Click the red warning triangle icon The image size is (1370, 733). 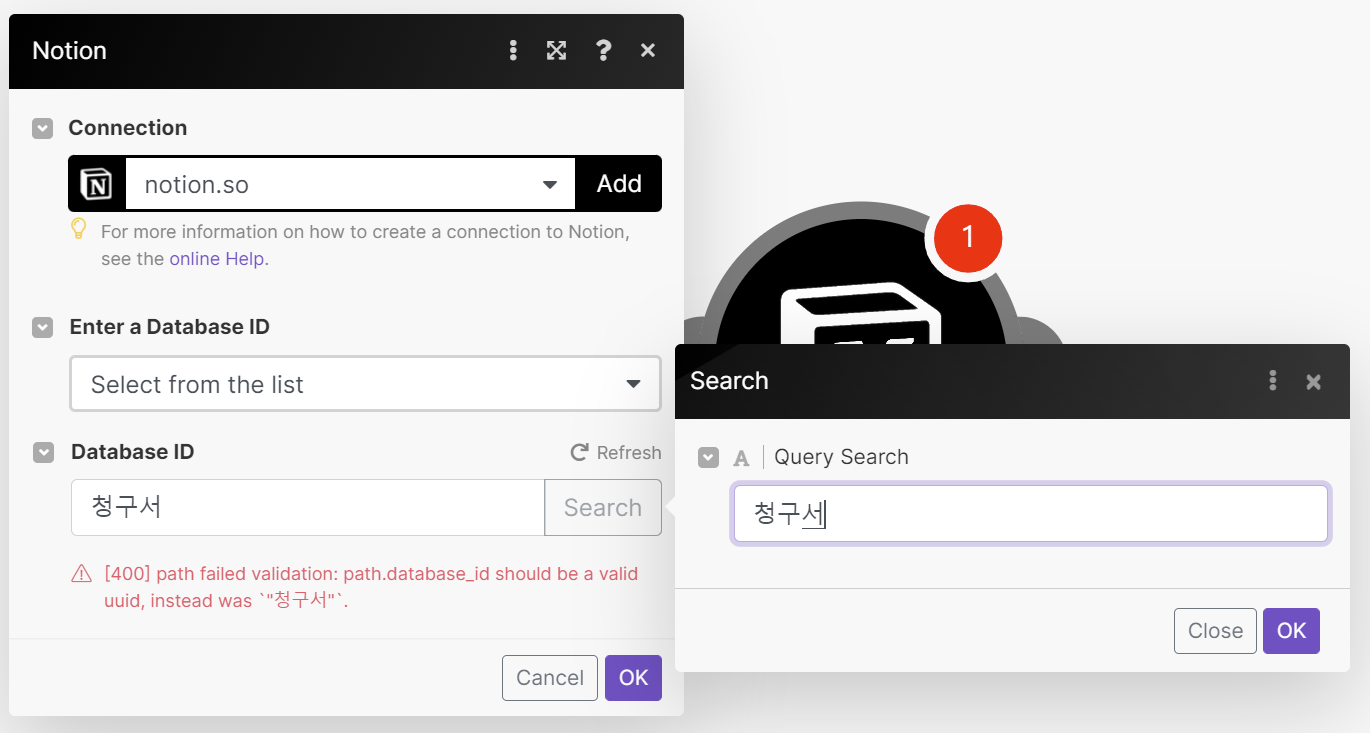[x=81, y=574]
